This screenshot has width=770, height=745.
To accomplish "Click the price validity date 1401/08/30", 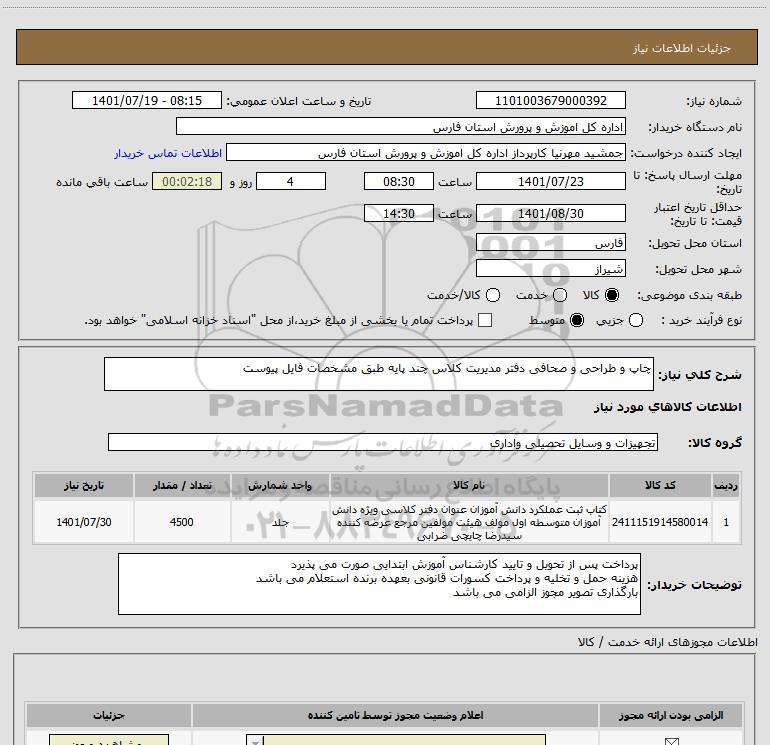I will pos(550,213).
